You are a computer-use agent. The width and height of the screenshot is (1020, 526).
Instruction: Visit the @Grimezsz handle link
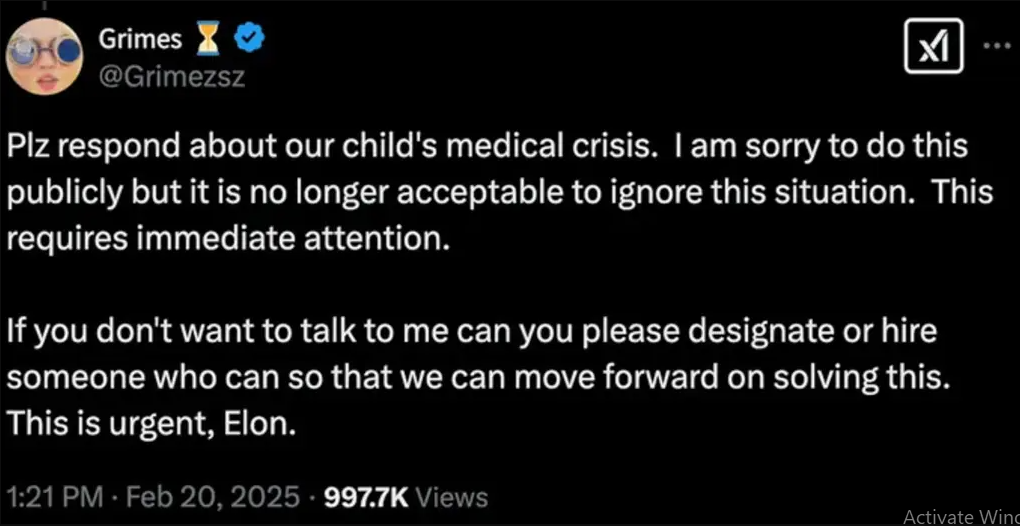[171, 77]
